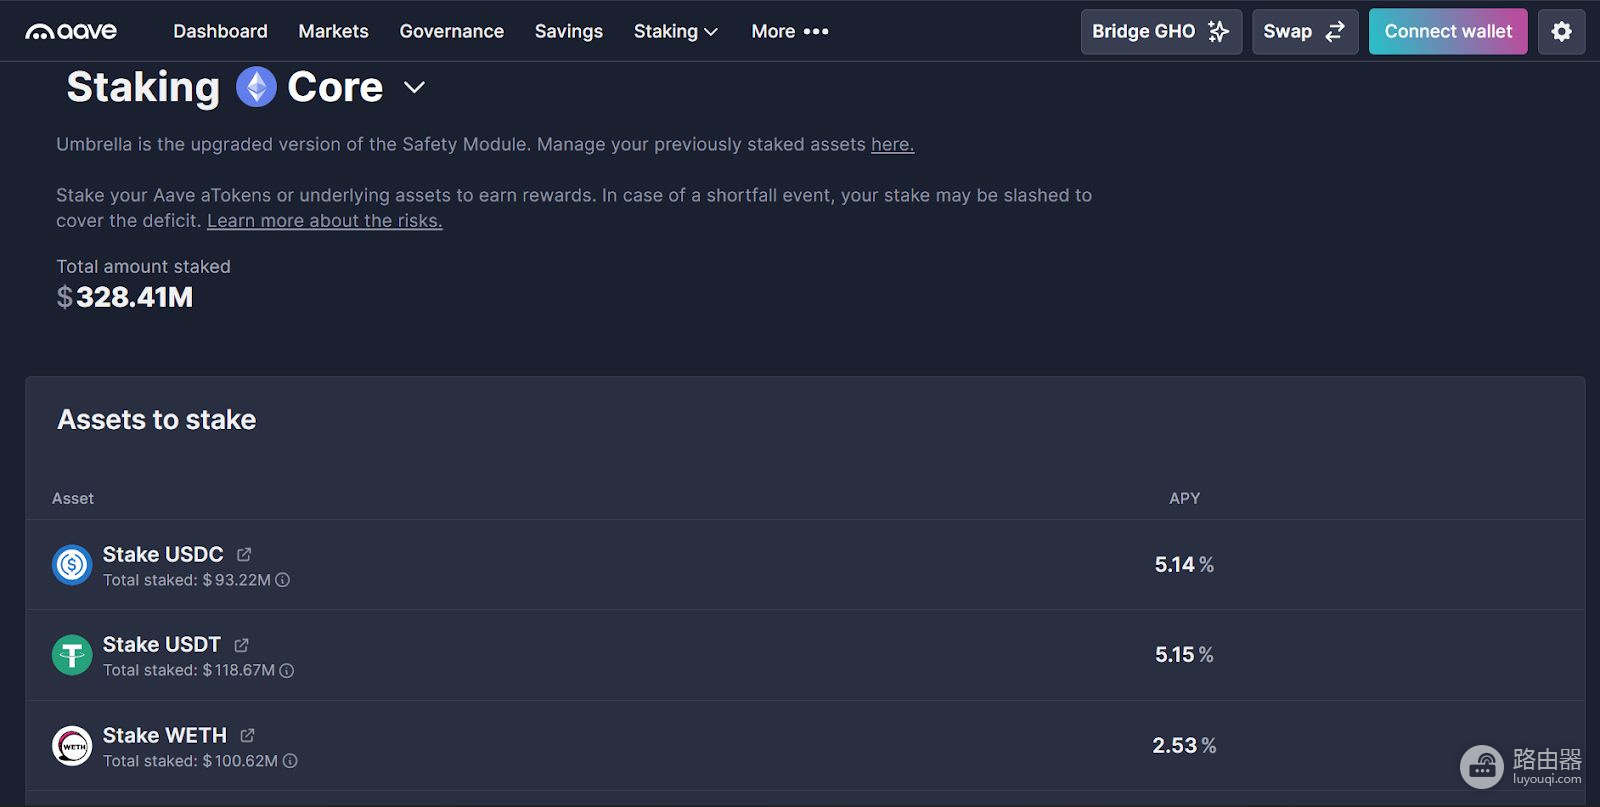
Task: Click the WETH token icon
Action: [72, 746]
